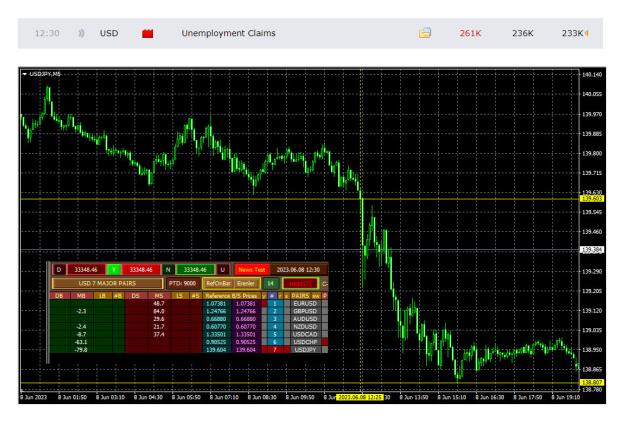Click the RefOnBar button
The image size is (625, 423).
(x=218, y=283)
